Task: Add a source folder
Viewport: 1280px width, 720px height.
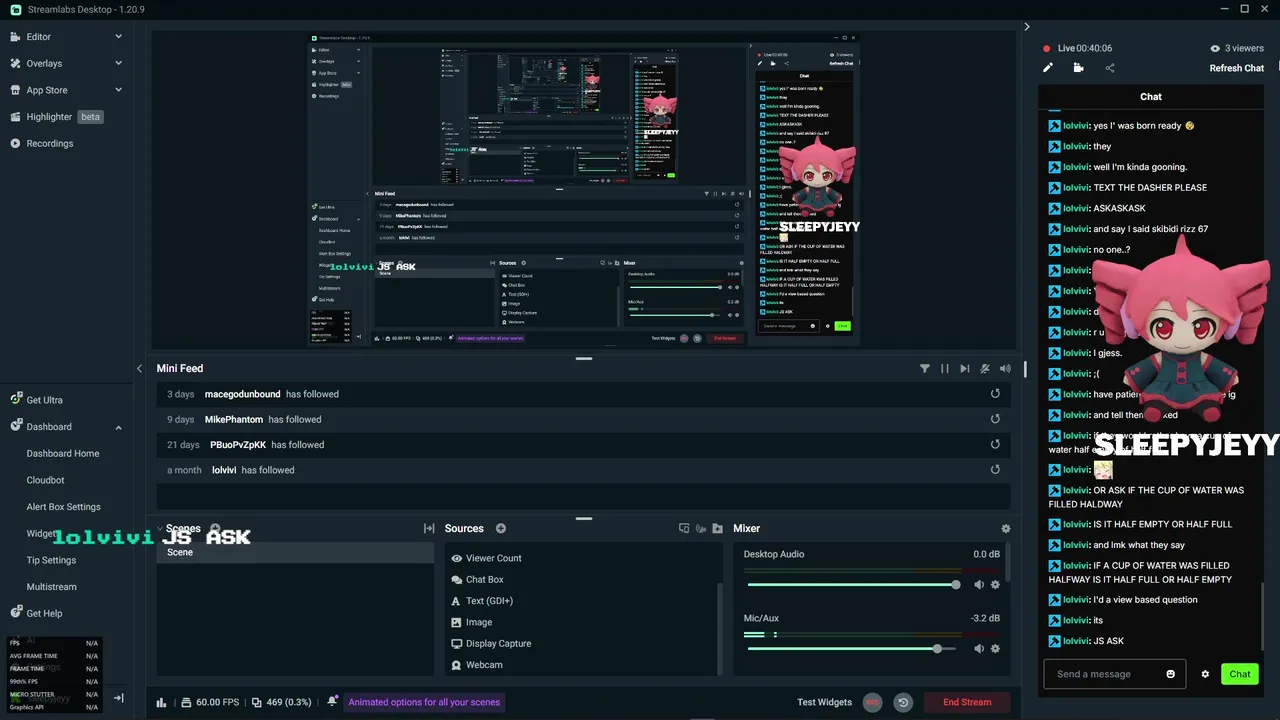Action: coord(717,528)
